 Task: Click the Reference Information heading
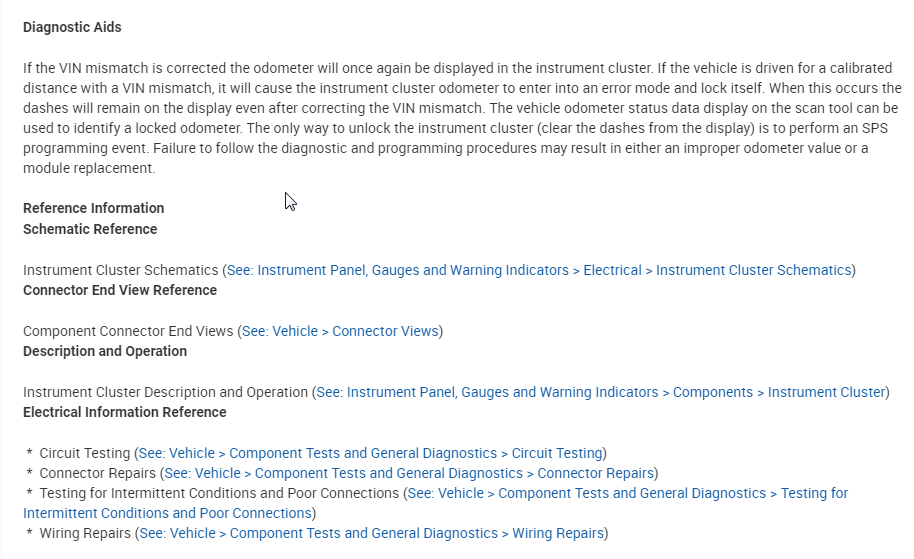click(x=93, y=208)
